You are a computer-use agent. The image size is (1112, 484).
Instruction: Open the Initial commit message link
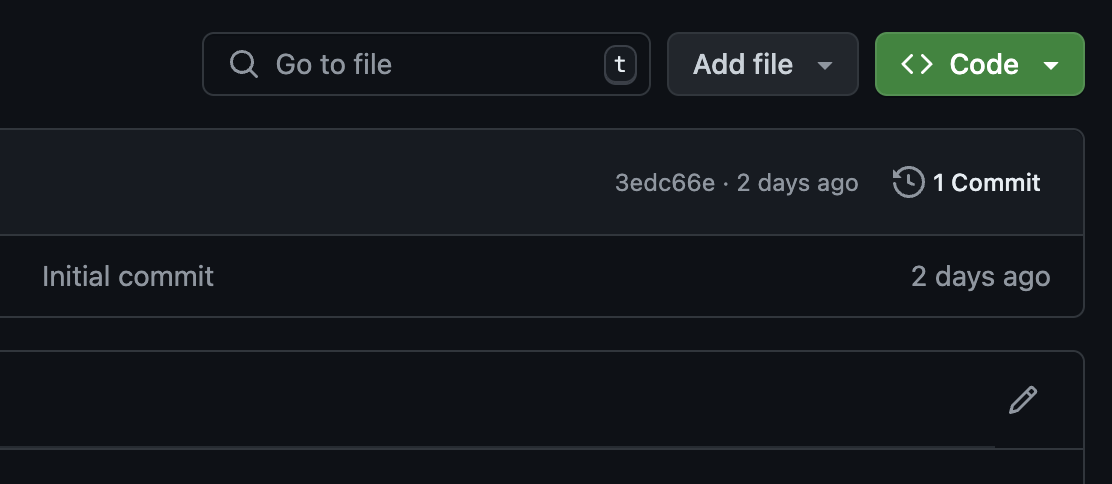pyautogui.click(x=128, y=276)
